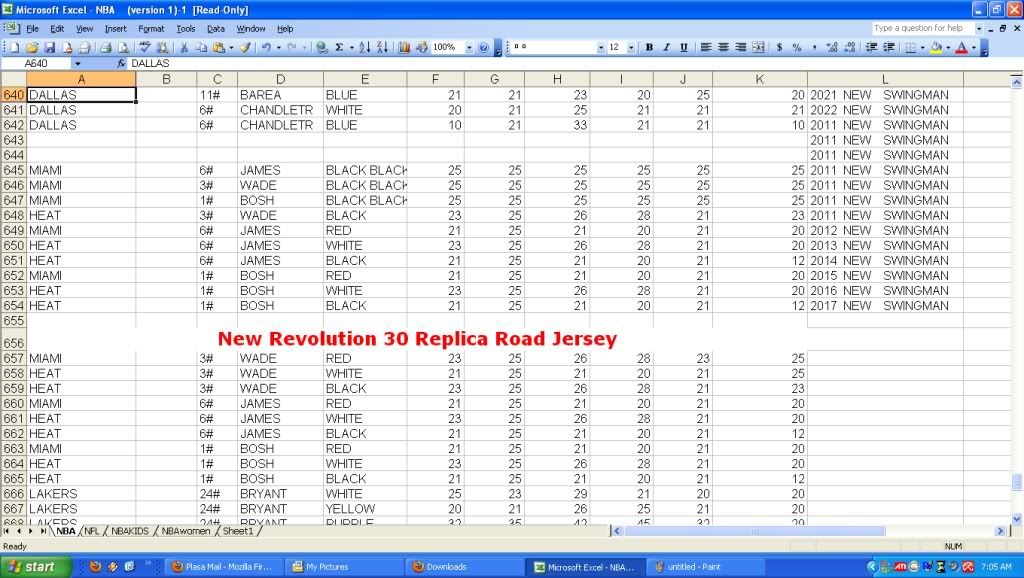Save the workbook with floppy icon

coord(49,47)
